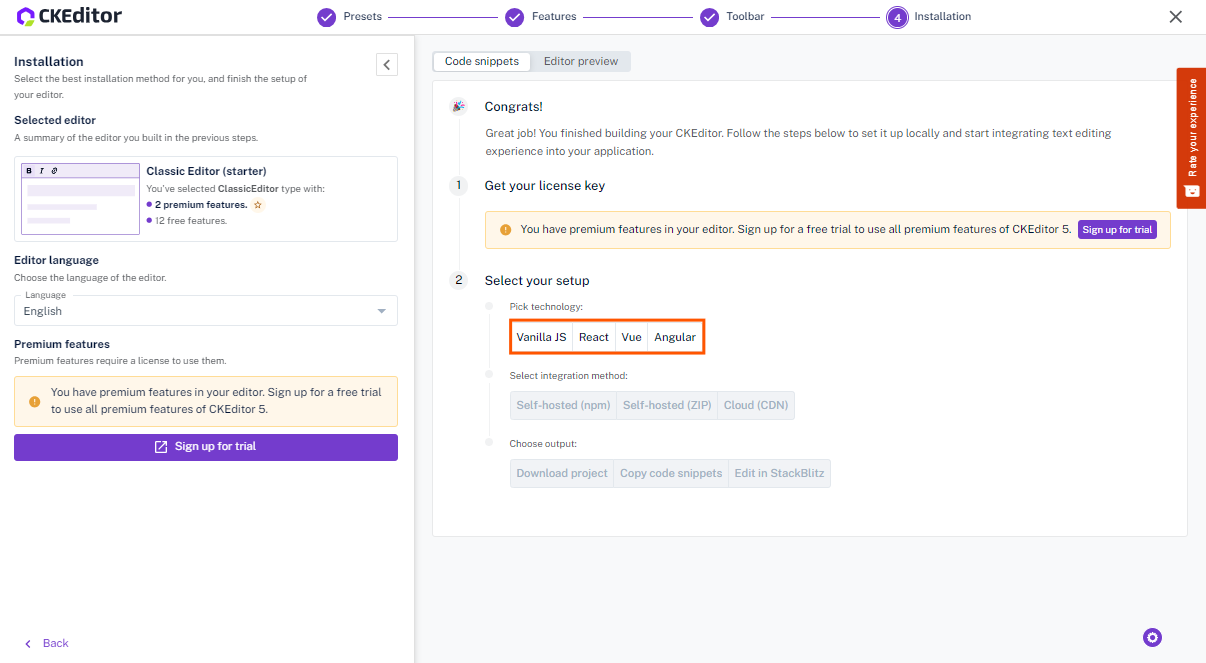This screenshot has height=663, width=1206.
Task: Choose Cloud (CDN) integration
Action: click(x=756, y=406)
